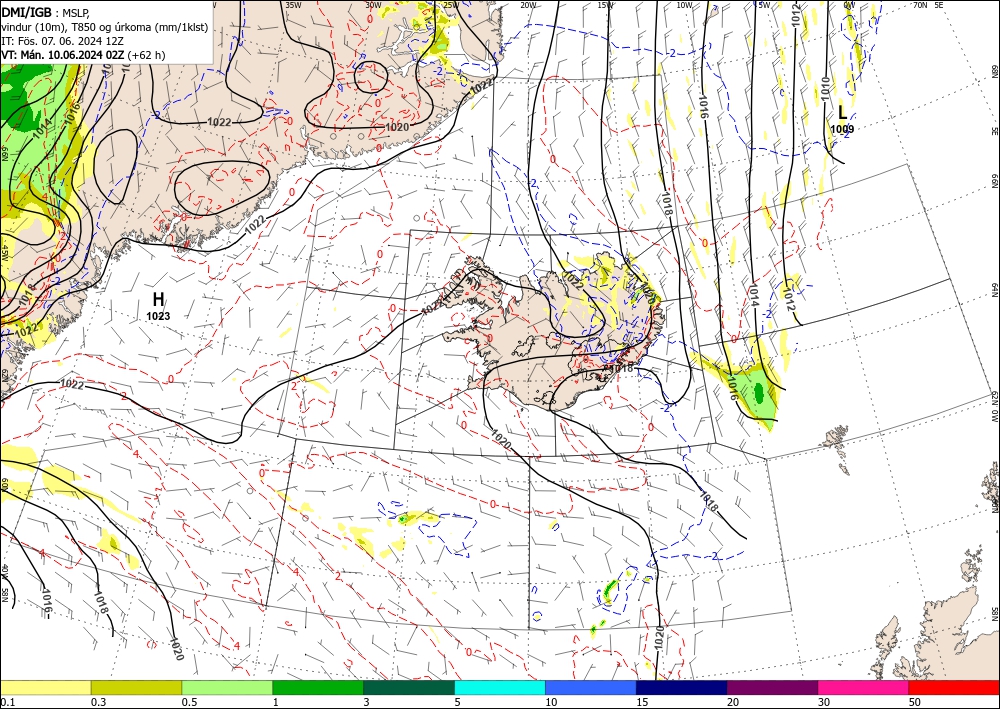Choose the purple 20–30 legend swatch

(772, 687)
